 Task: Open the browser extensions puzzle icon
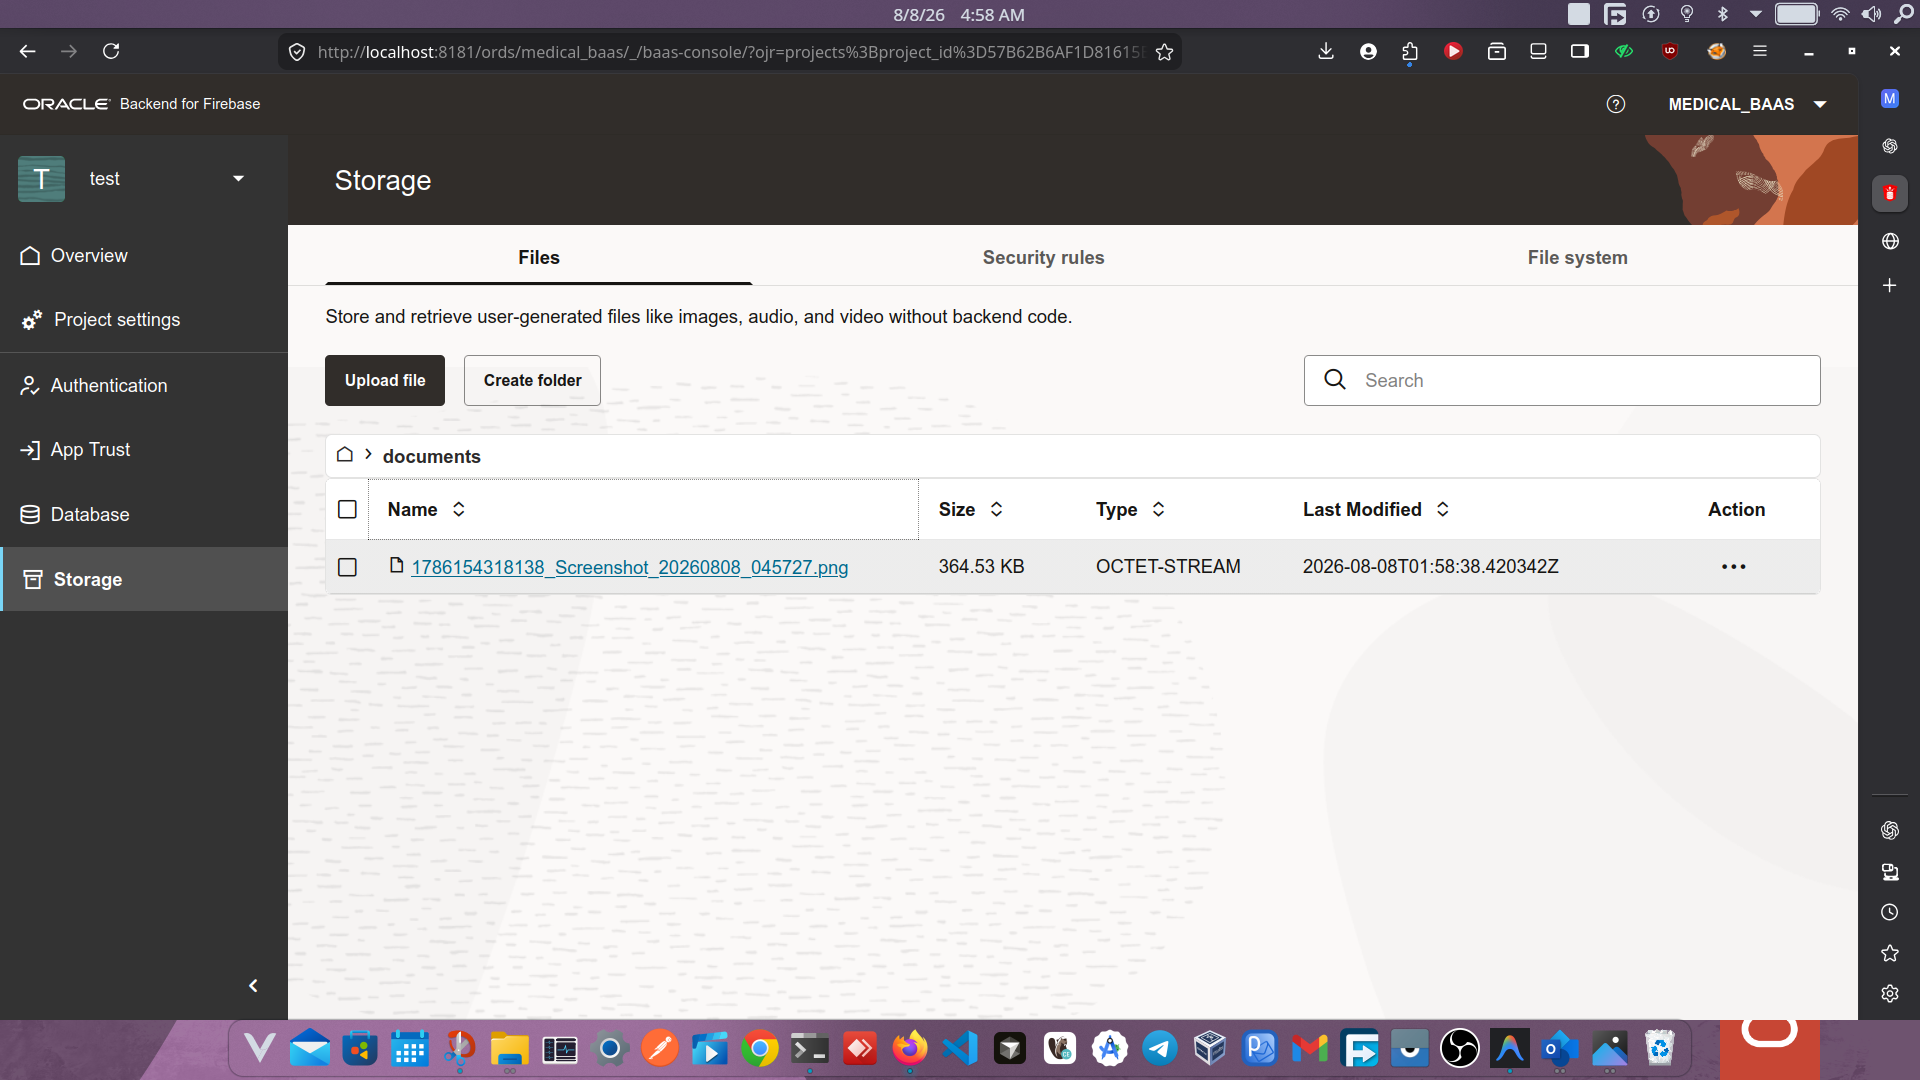pos(1410,51)
